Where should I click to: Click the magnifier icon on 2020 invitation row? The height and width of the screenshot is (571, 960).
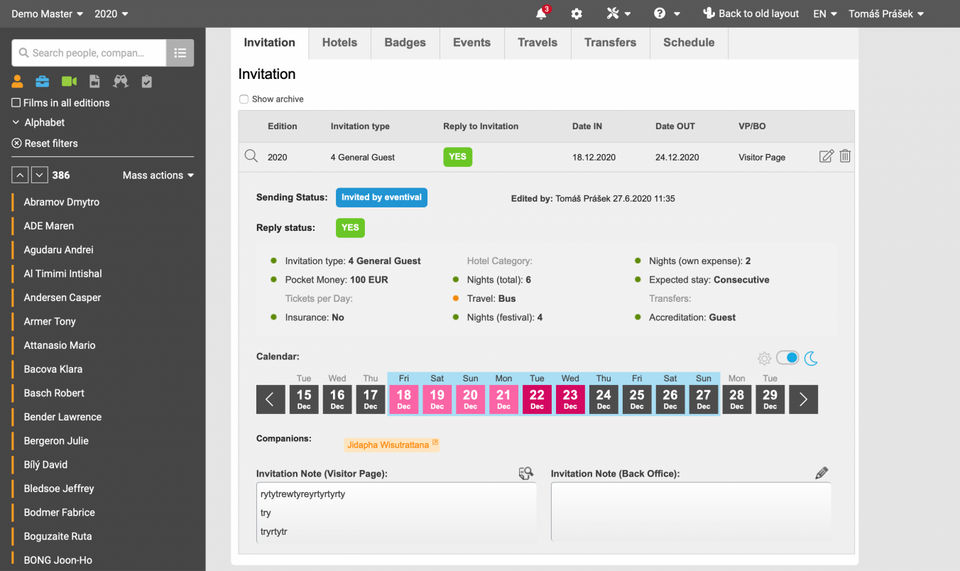251,156
